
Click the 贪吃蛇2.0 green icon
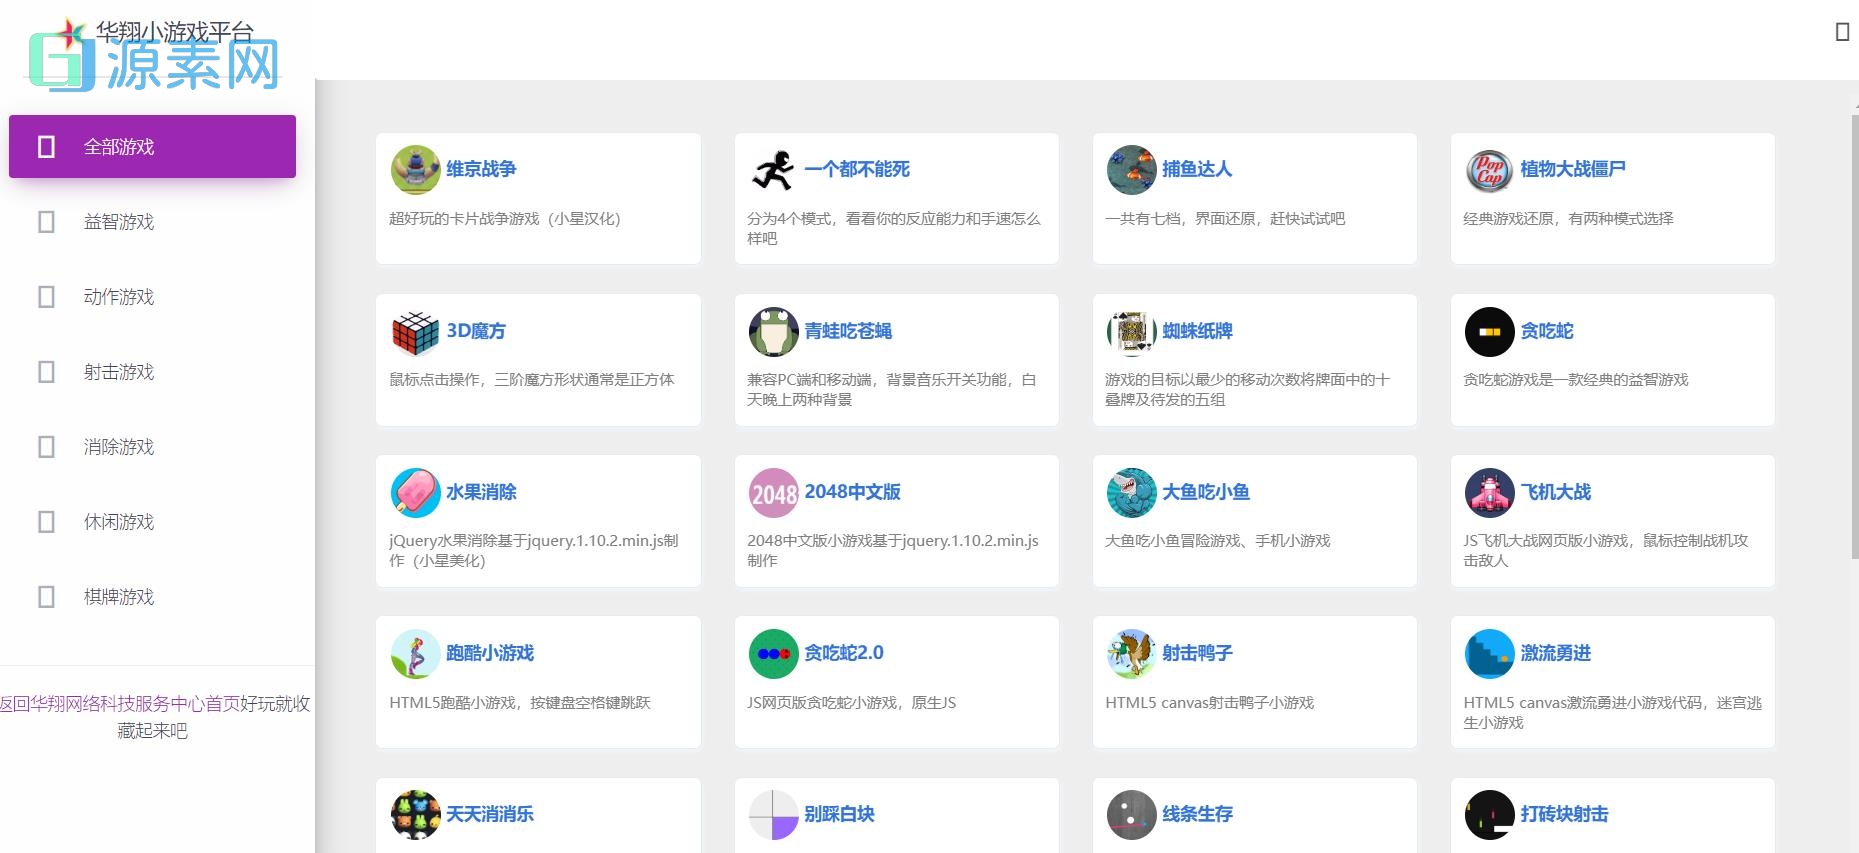773,654
